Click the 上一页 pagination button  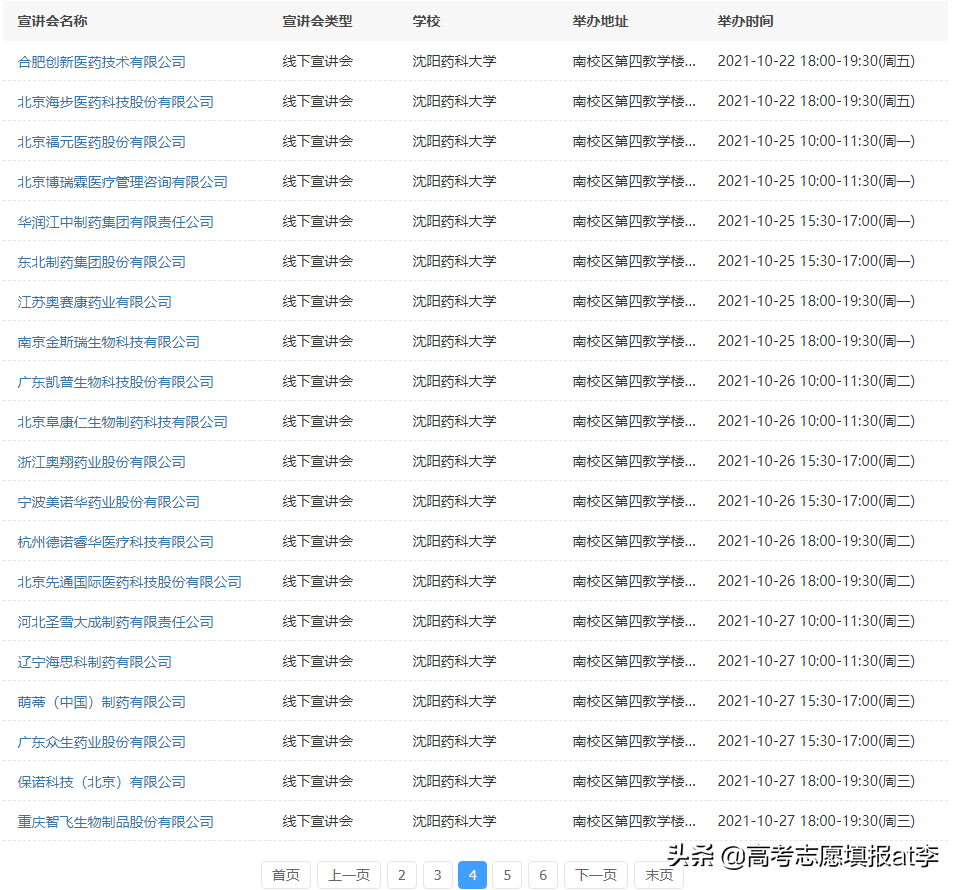pos(348,874)
